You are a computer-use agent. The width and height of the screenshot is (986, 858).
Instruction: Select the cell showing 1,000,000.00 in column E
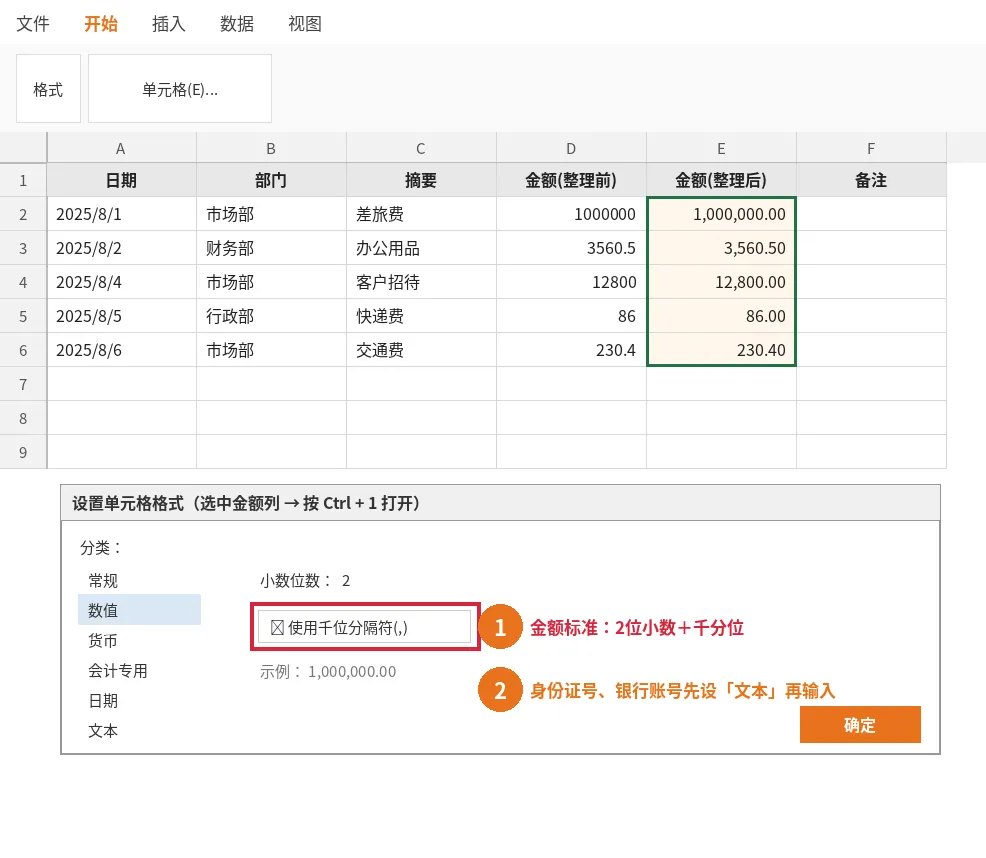[721, 214]
